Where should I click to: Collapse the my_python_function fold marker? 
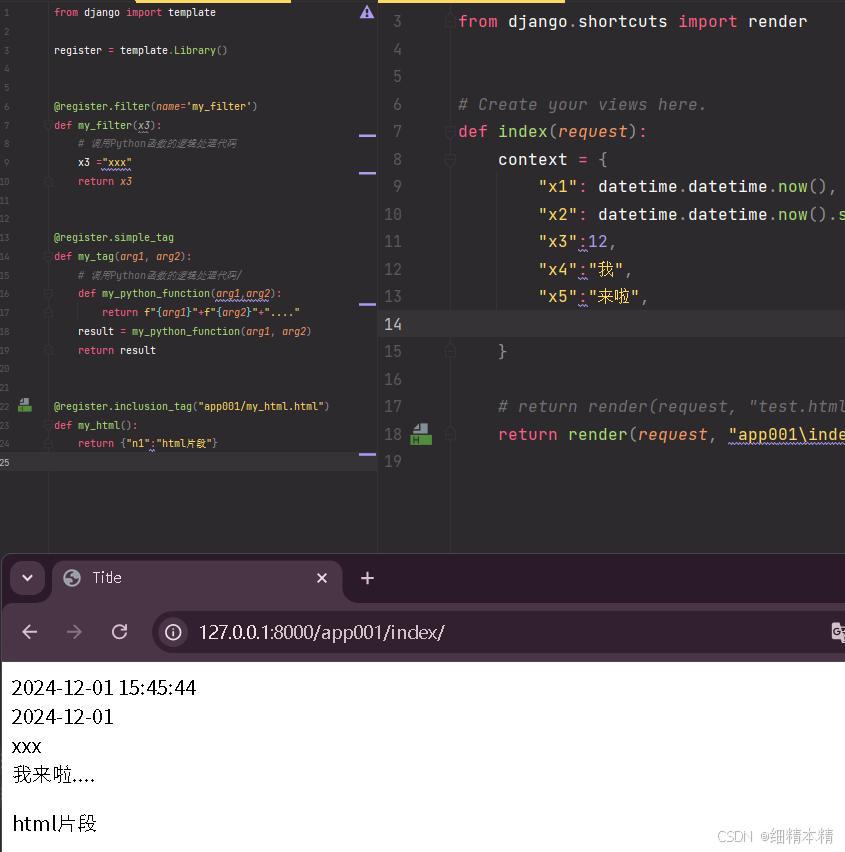[48, 293]
